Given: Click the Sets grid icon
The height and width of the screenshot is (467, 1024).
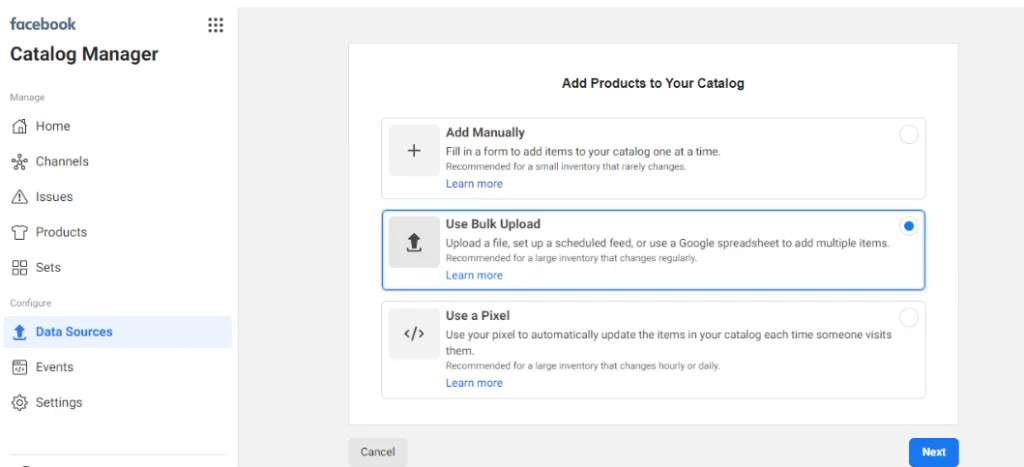Looking at the screenshot, I should 19,268.
